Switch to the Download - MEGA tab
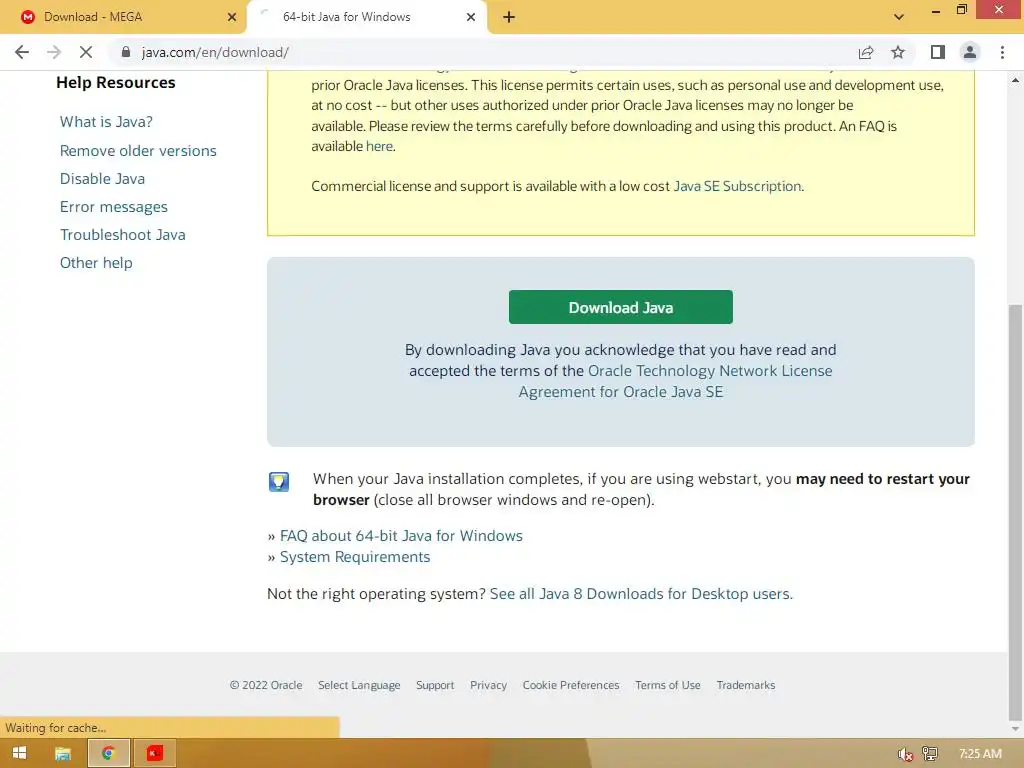 point(123,18)
